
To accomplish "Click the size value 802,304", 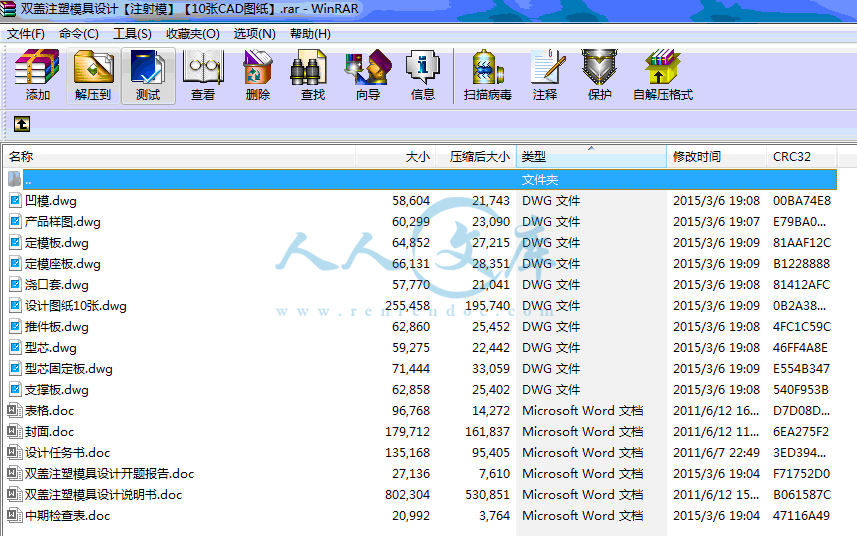I will (x=407, y=494).
